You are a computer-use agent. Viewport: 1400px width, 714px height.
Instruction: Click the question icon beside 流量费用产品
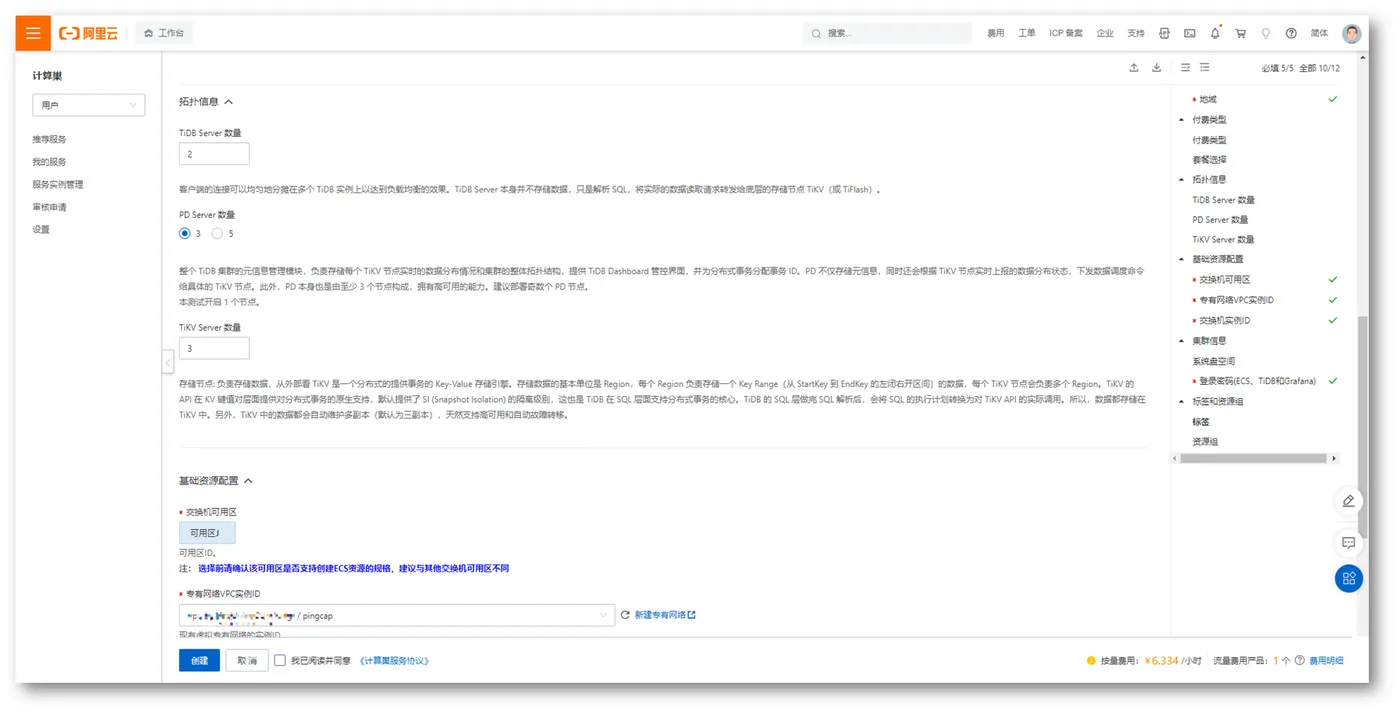click(x=1300, y=660)
